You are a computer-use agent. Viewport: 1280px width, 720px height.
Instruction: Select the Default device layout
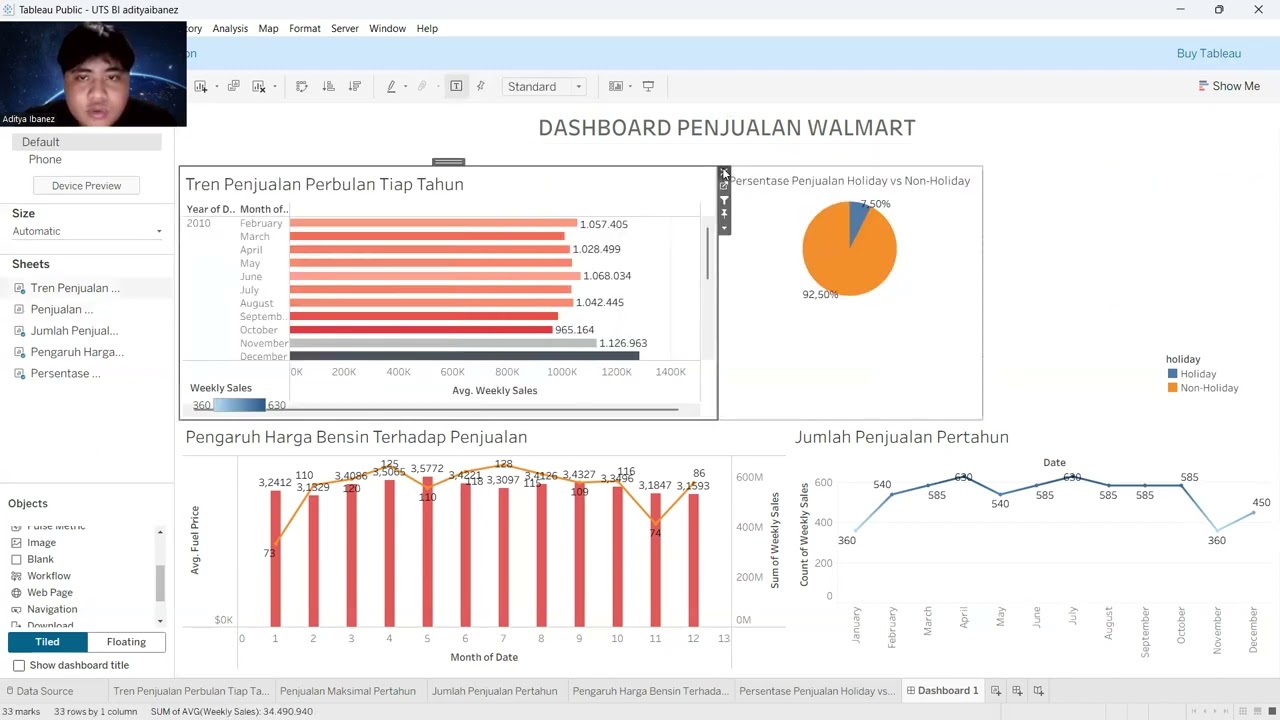coord(87,142)
